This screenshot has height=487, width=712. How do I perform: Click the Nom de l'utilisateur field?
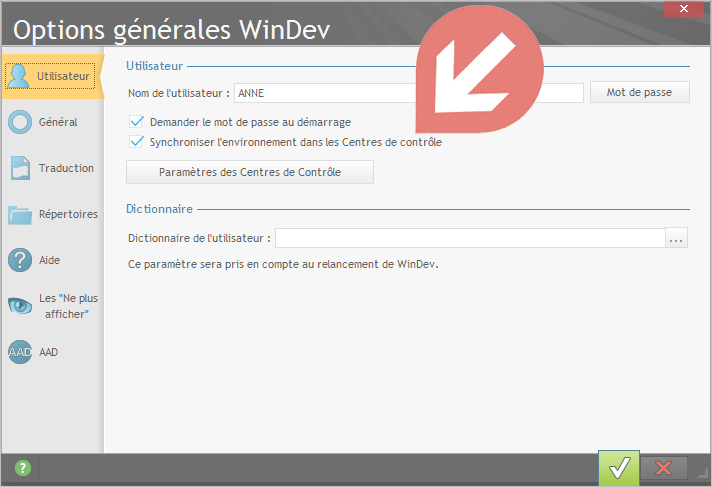[x=409, y=93]
